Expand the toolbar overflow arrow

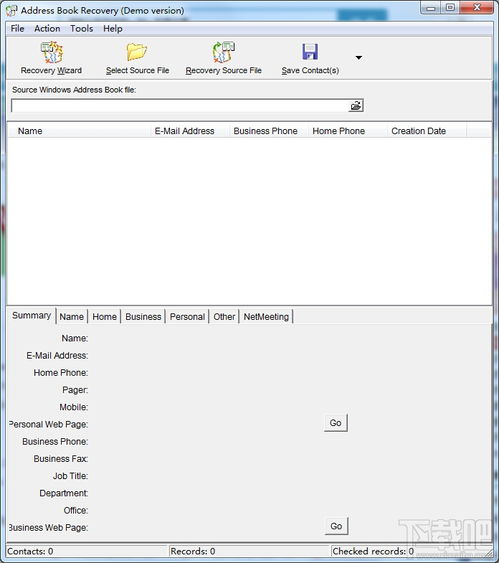click(x=358, y=57)
